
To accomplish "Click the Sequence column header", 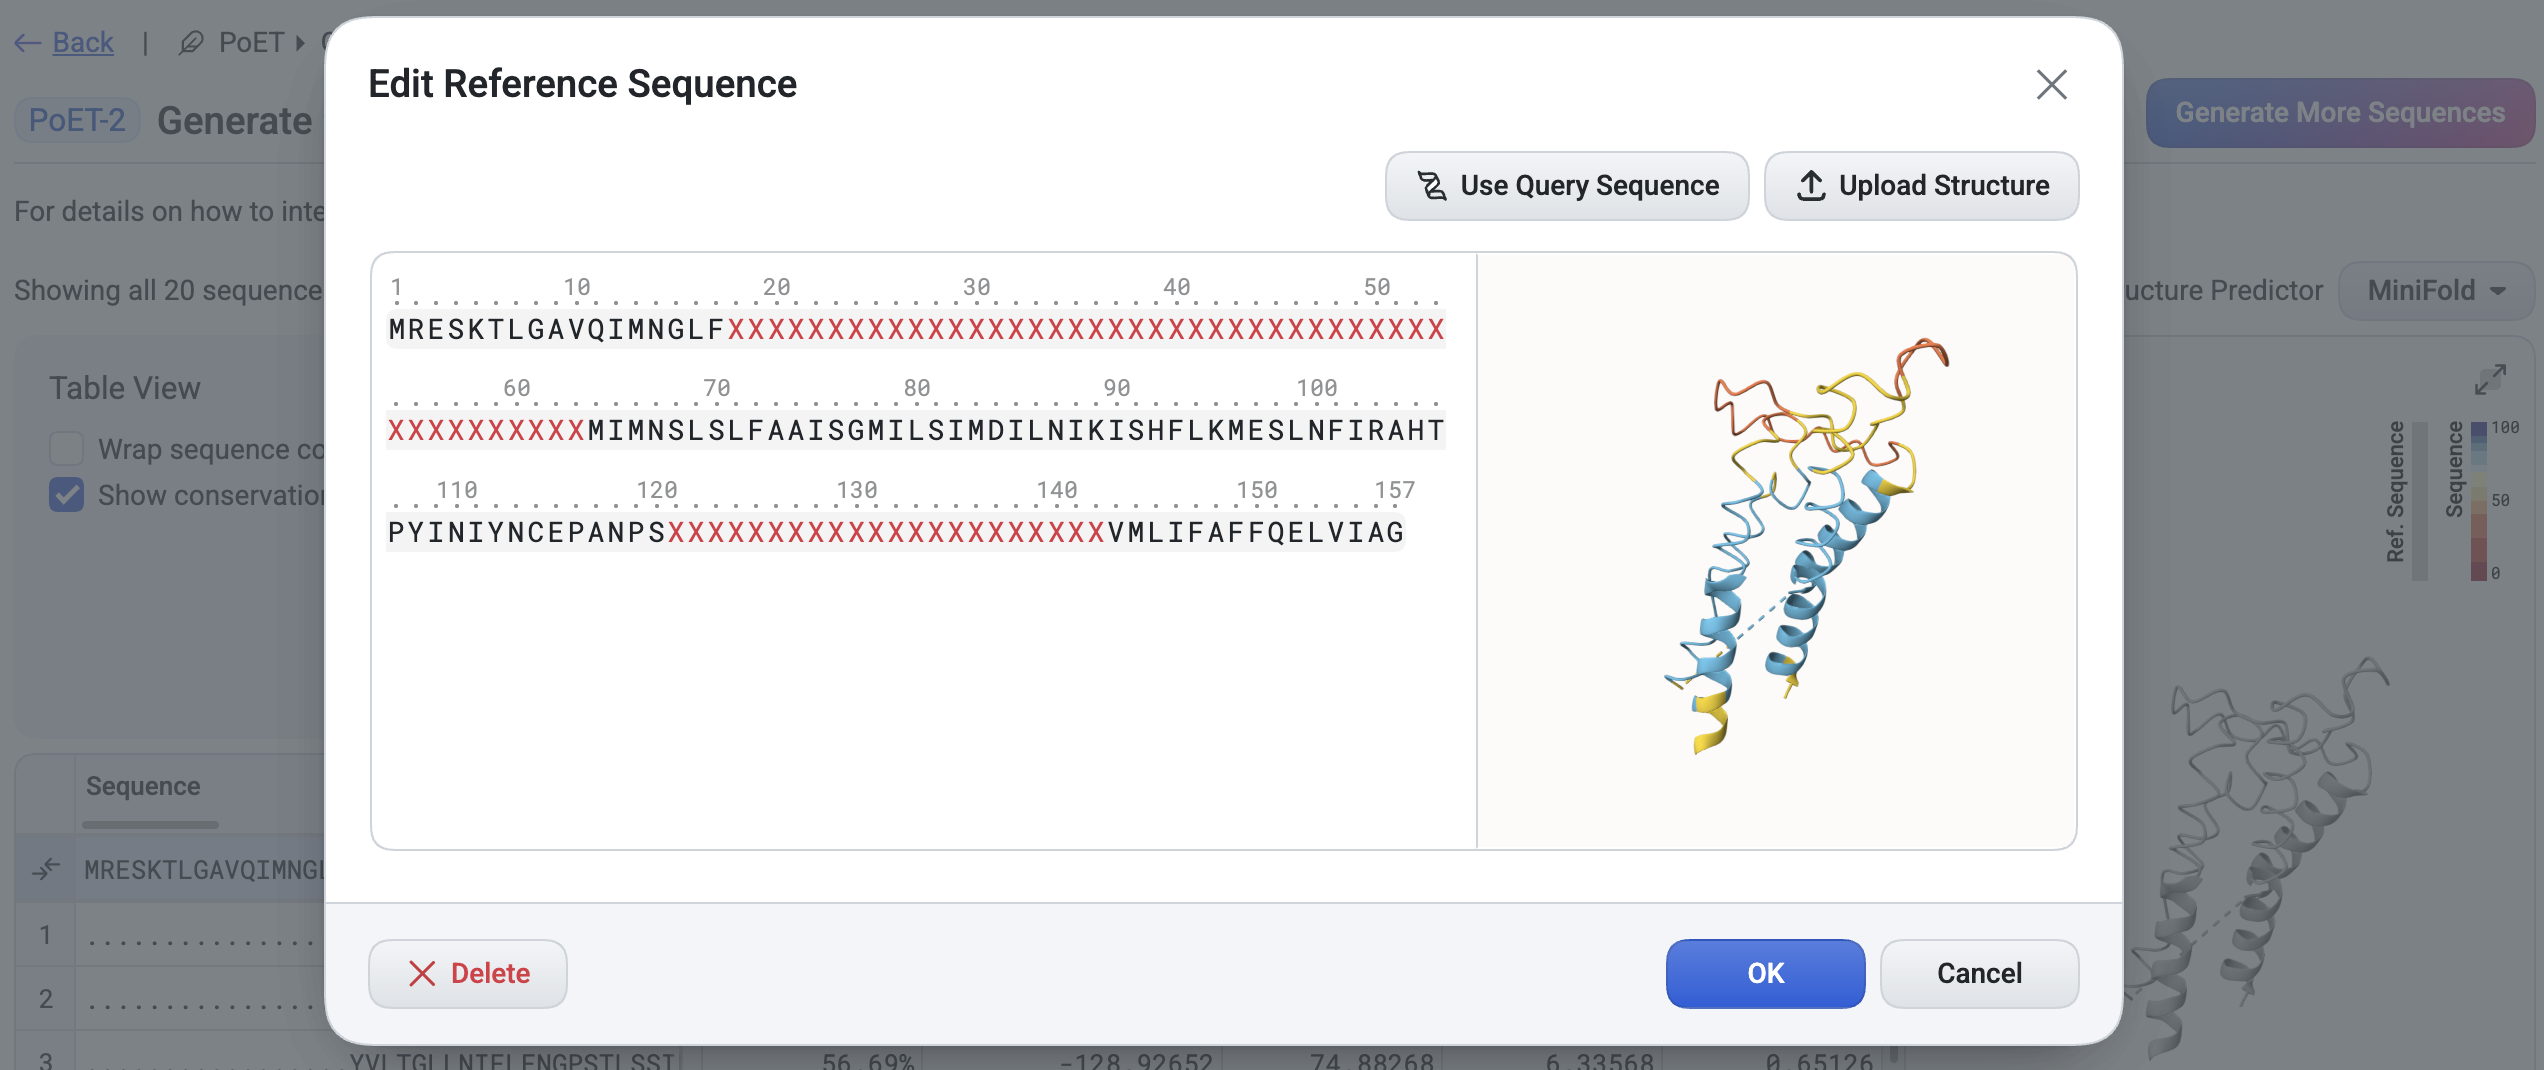I will pos(143,786).
